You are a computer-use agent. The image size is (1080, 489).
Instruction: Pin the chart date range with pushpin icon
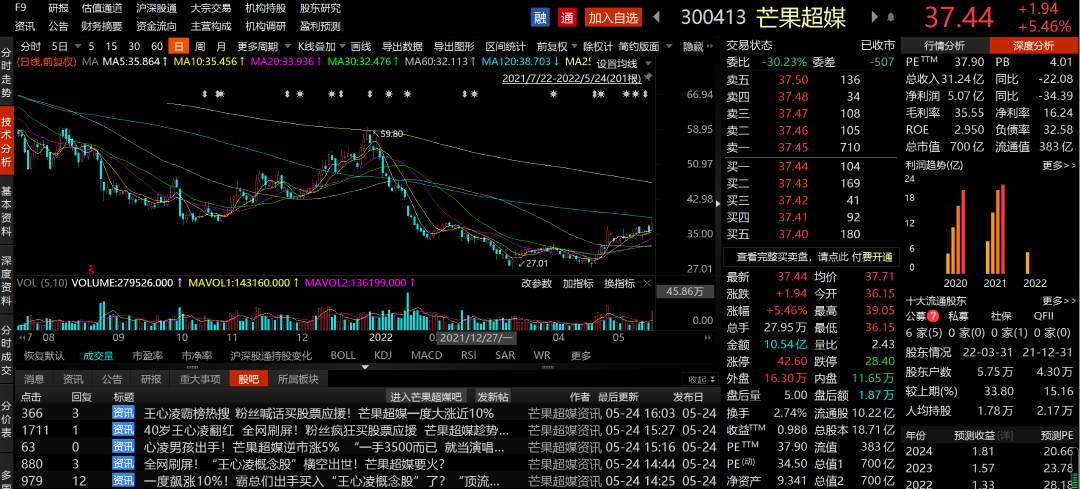[647, 78]
